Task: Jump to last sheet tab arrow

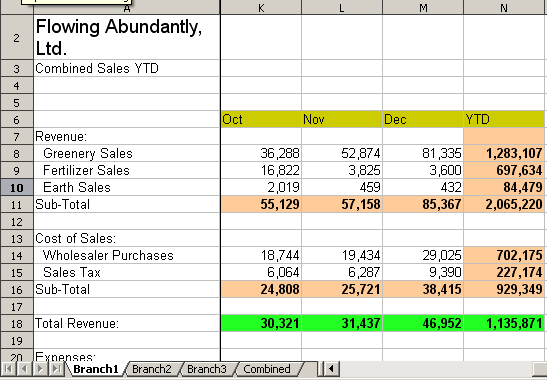Action: [56, 369]
